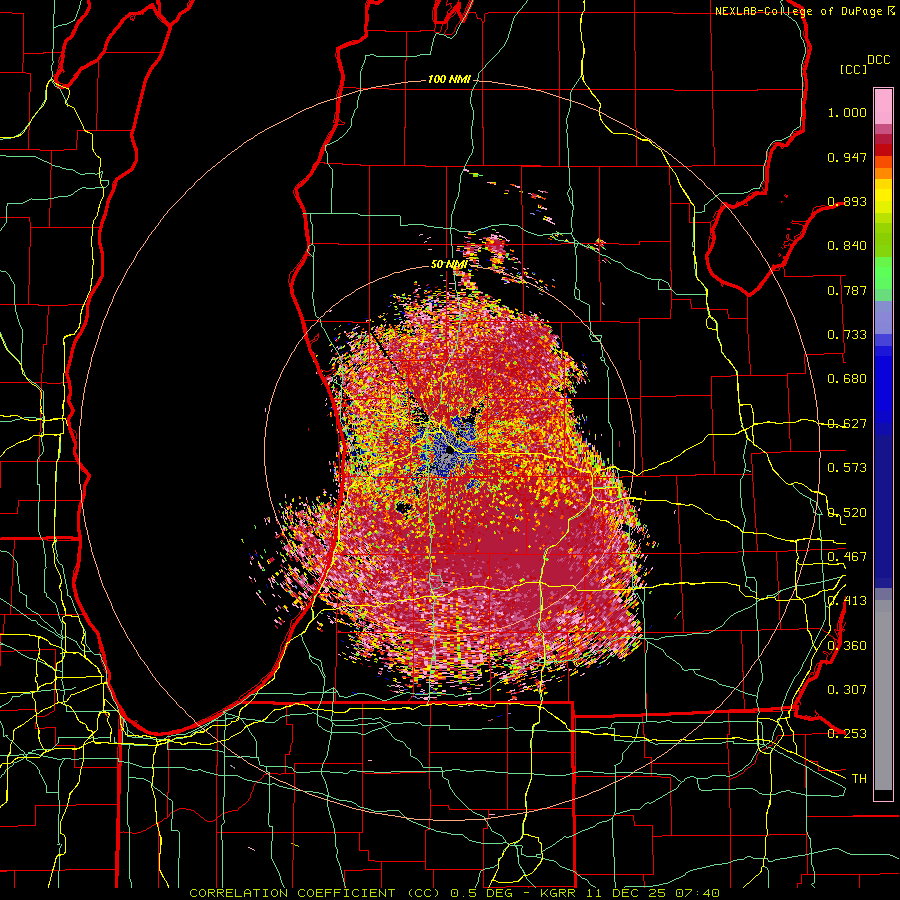Click the green segment of the color bar
The height and width of the screenshot is (900, 900).
point(883,273)
